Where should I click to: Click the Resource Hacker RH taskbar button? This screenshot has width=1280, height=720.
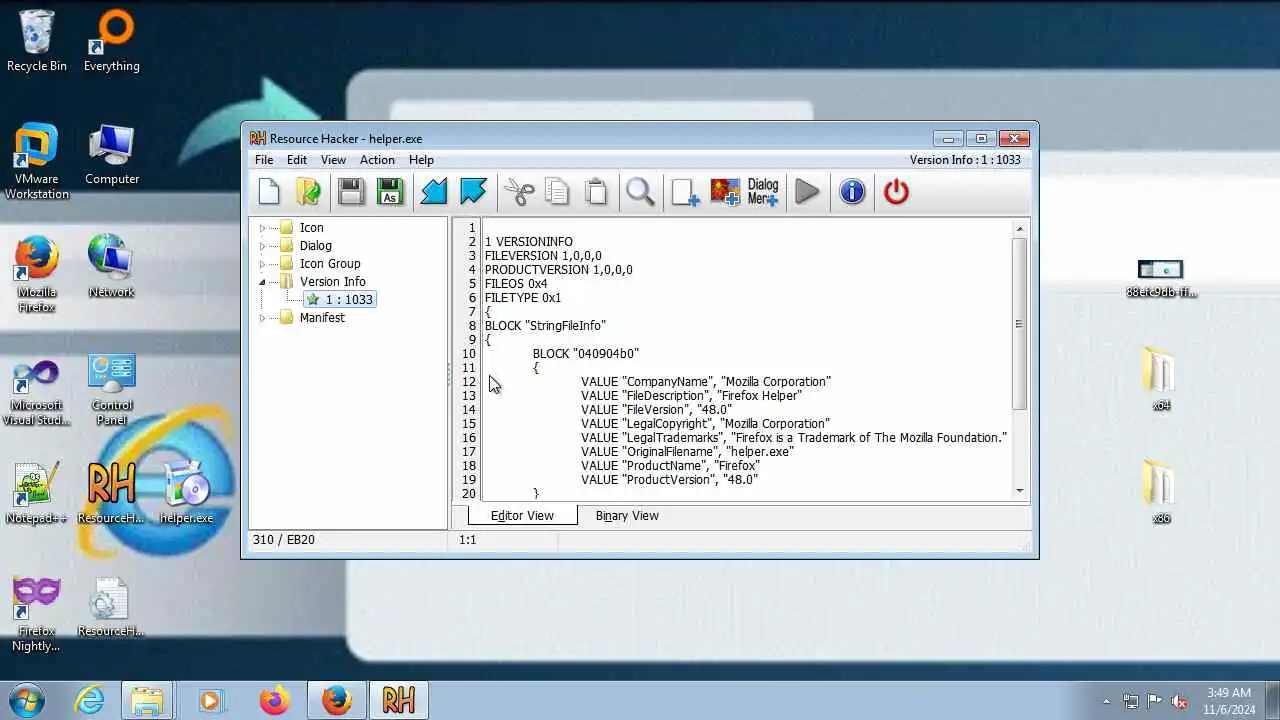click(x=398, y=701)
